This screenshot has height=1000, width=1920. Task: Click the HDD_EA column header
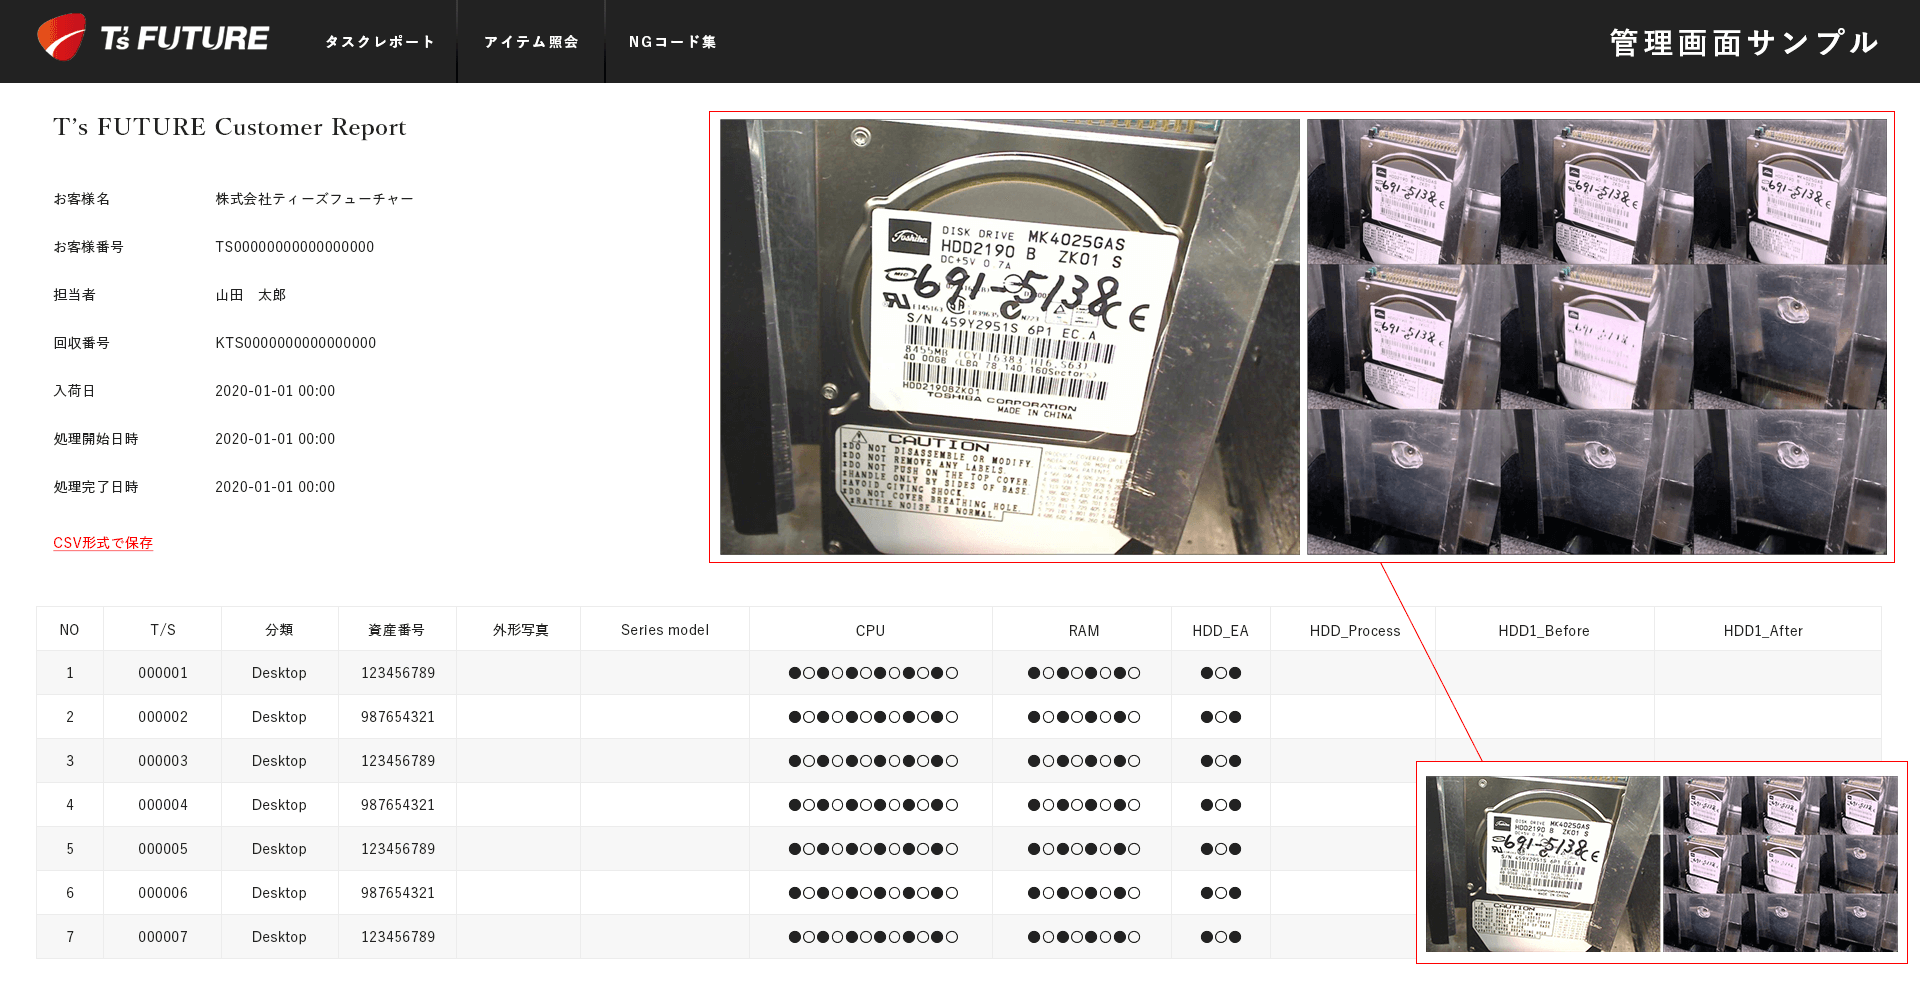[1220, 630]
